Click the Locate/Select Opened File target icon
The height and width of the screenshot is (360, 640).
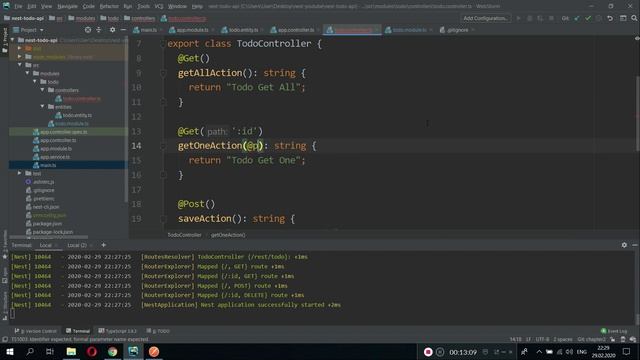pos(88,30)
